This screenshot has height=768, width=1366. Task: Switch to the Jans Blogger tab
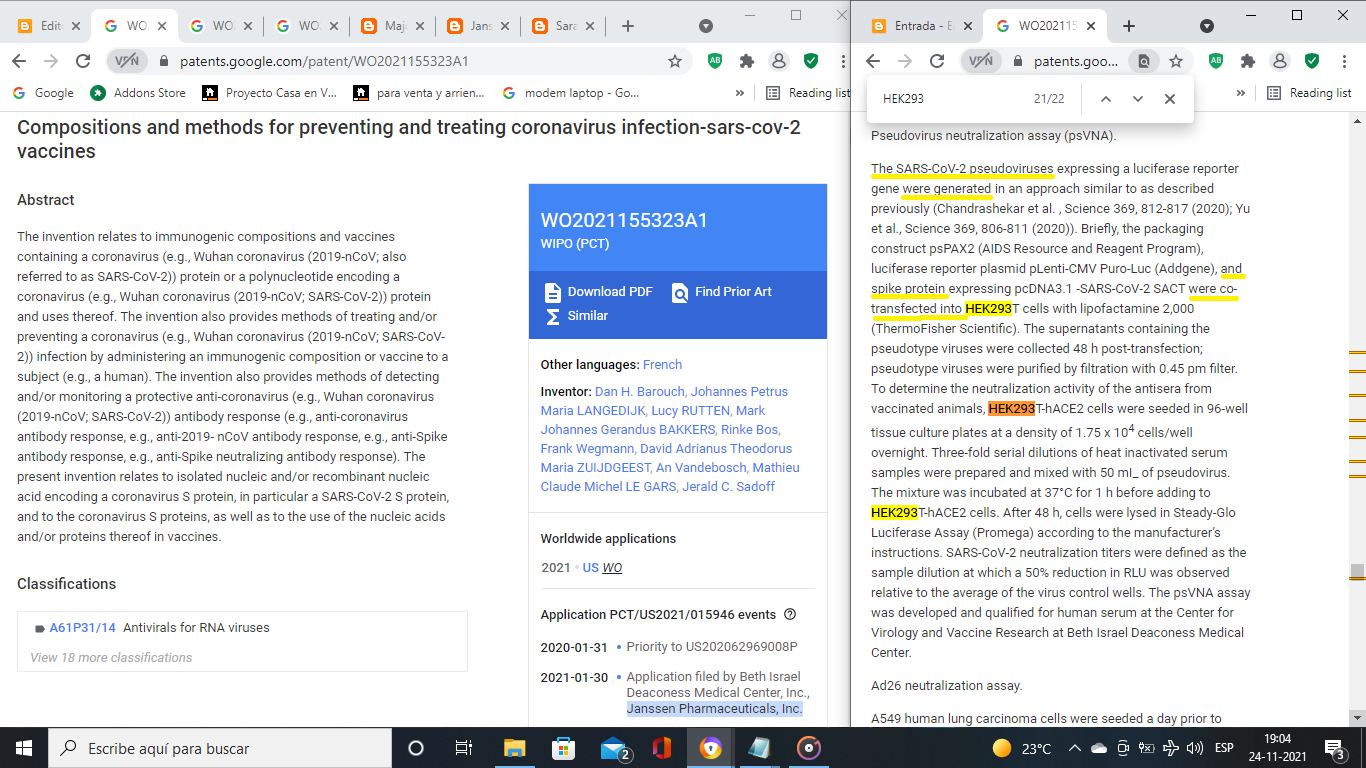point(479,26)
